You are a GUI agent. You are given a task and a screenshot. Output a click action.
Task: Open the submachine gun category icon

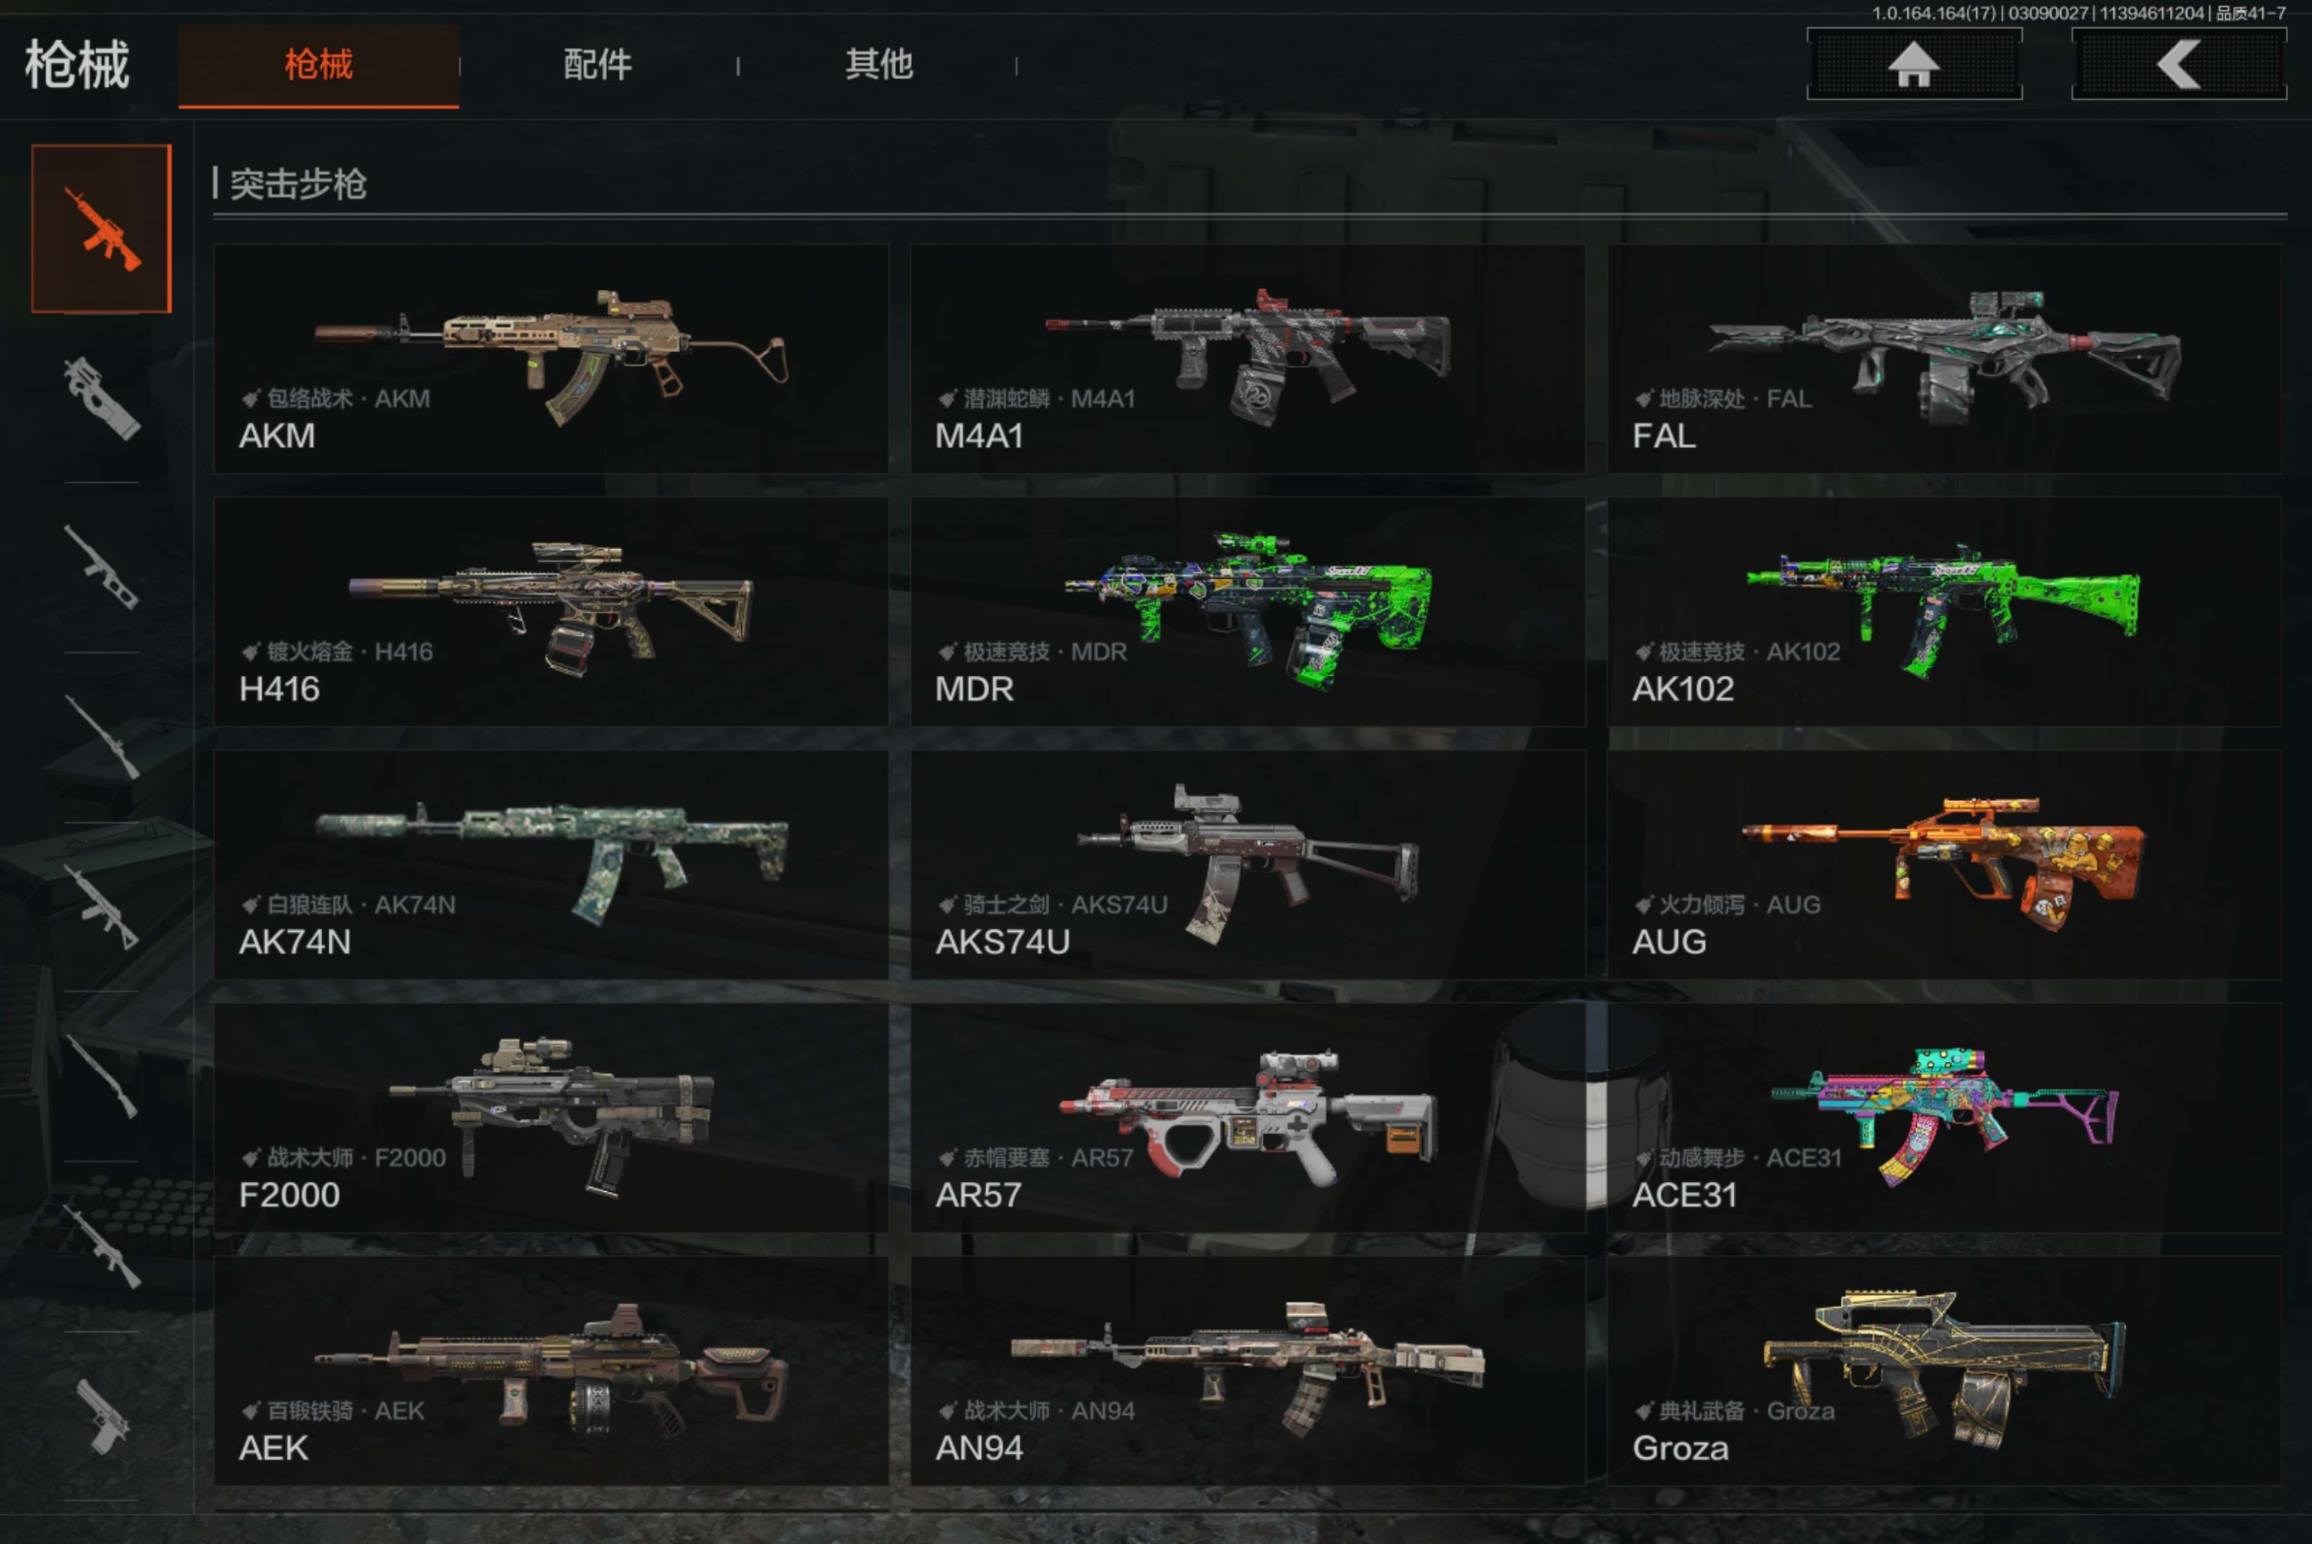coord(101,398)
